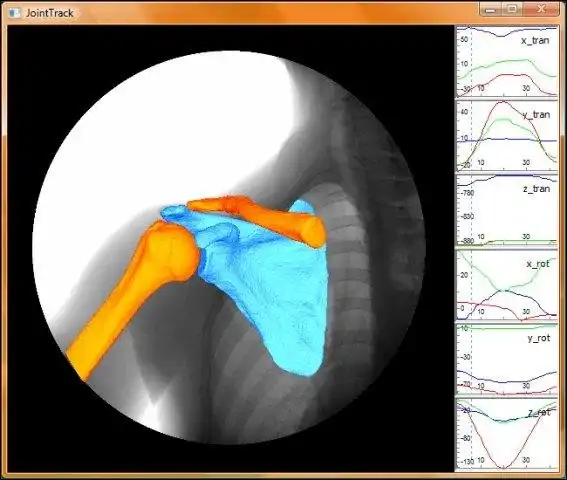Close the JointTrack window

541,10
